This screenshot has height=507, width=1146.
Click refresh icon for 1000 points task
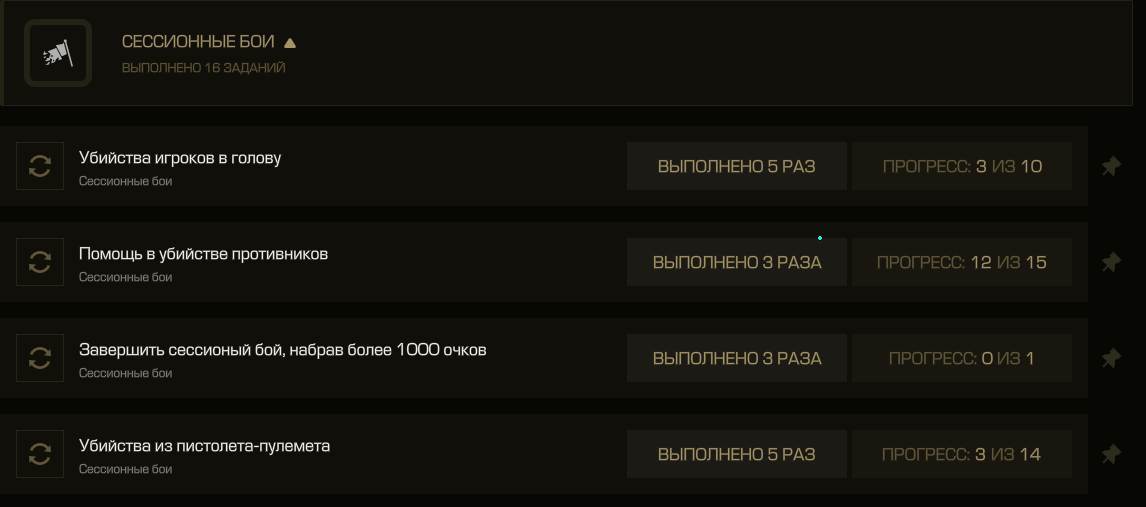[x=40, y=358]
